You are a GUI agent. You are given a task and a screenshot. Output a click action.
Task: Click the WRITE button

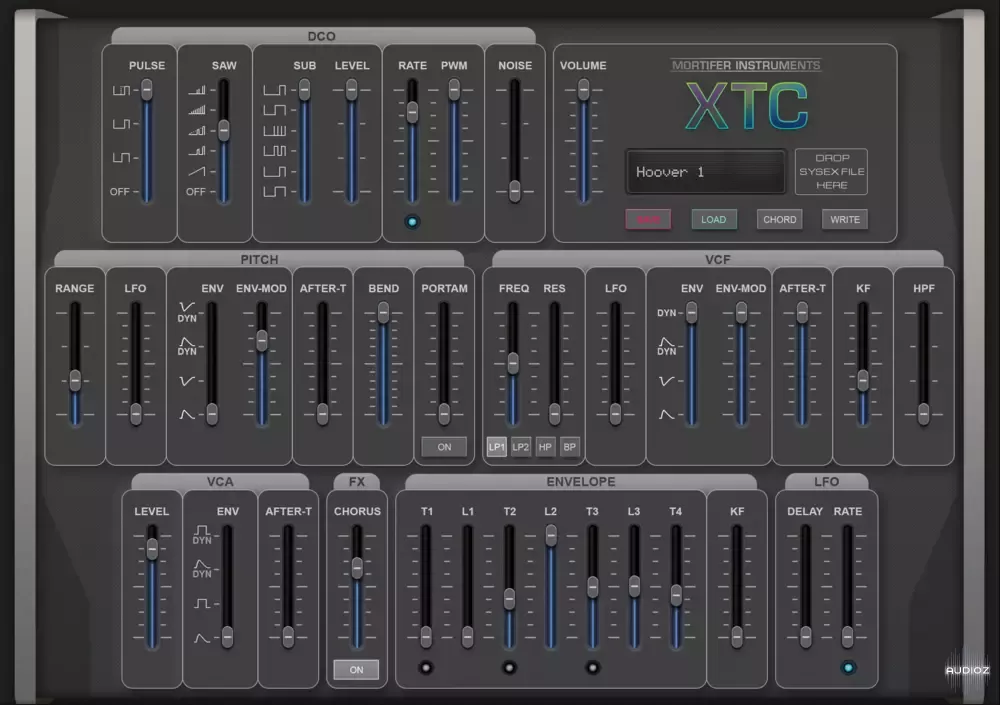coord(845,219)
